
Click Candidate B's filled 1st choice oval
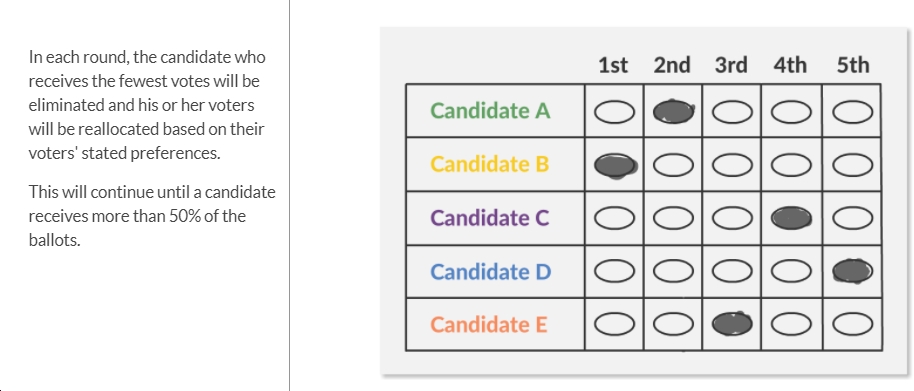pos(615,166)
